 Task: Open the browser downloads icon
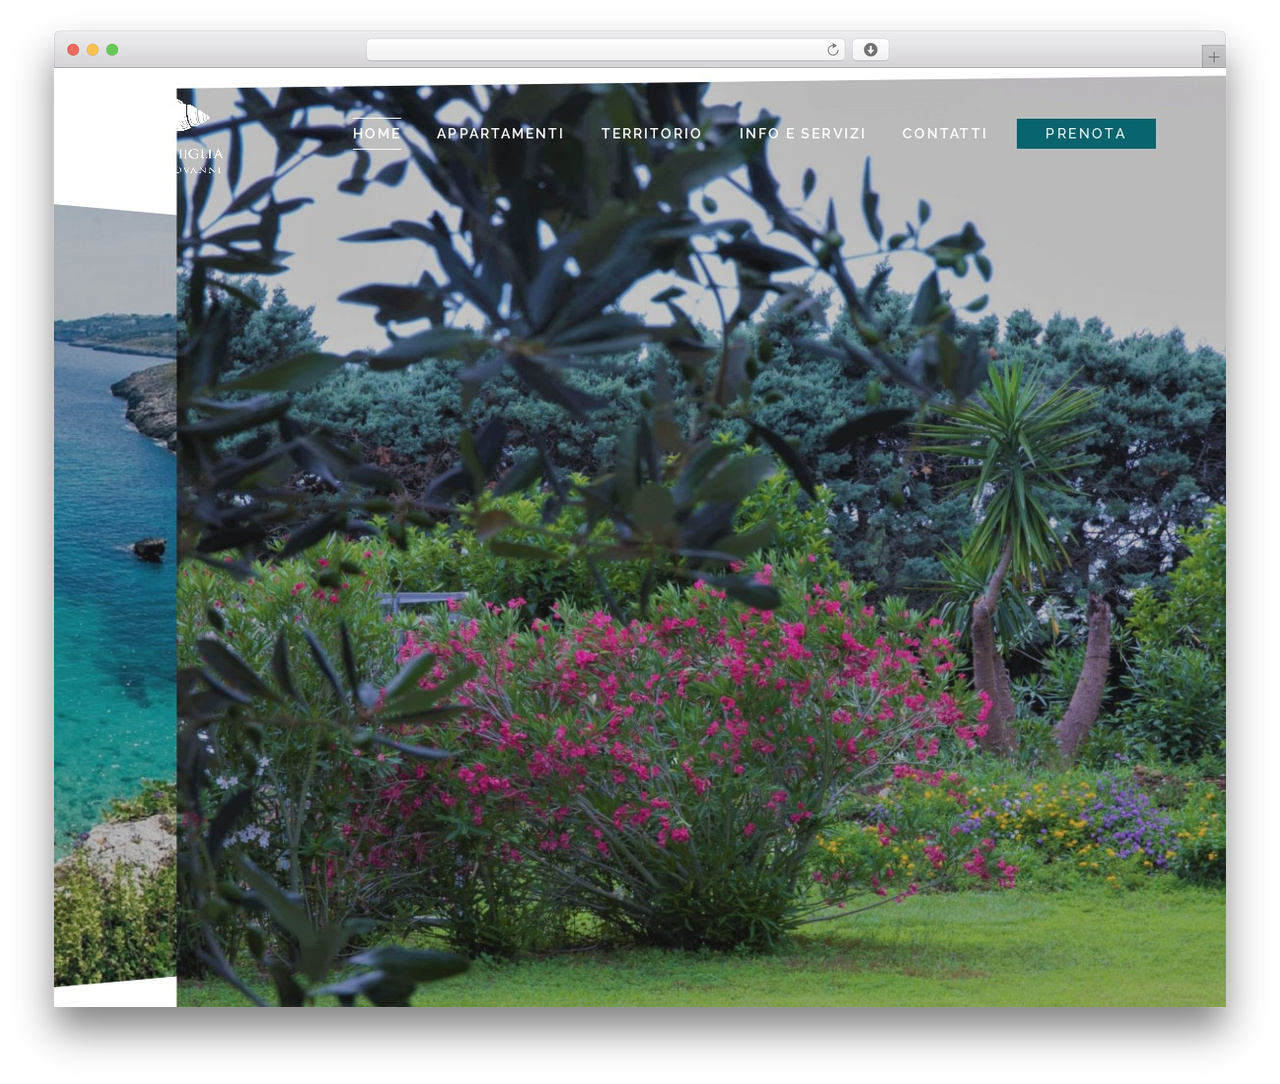[x=870, y=50]
